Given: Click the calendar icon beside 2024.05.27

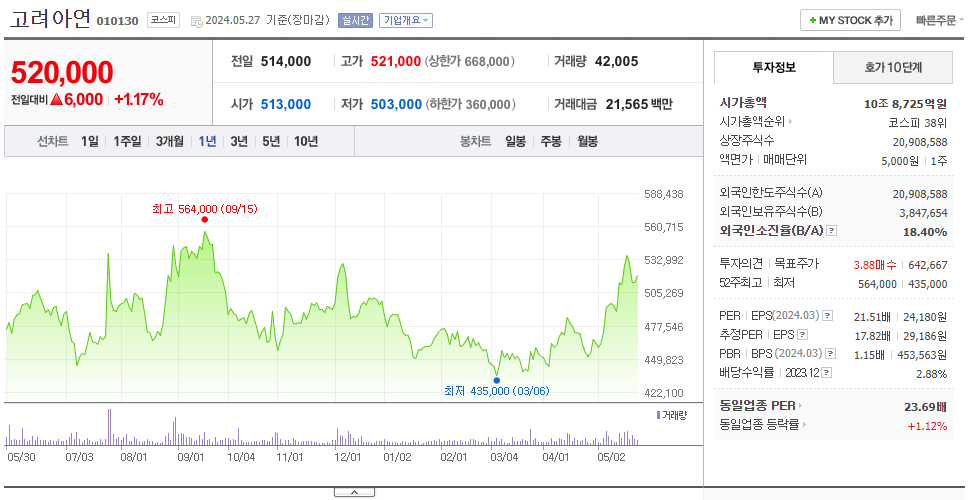Looking at the screenshot, I should click(x=196, y=21).
